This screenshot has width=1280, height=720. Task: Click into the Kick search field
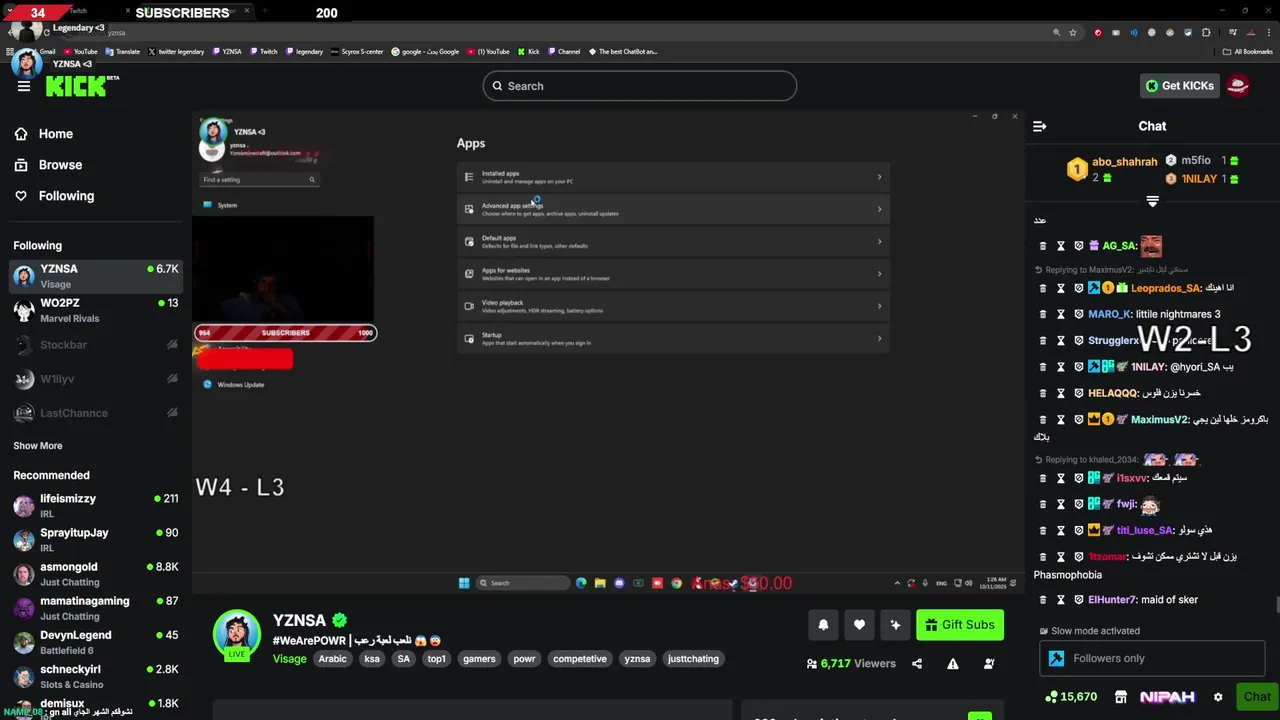point(640,86)
